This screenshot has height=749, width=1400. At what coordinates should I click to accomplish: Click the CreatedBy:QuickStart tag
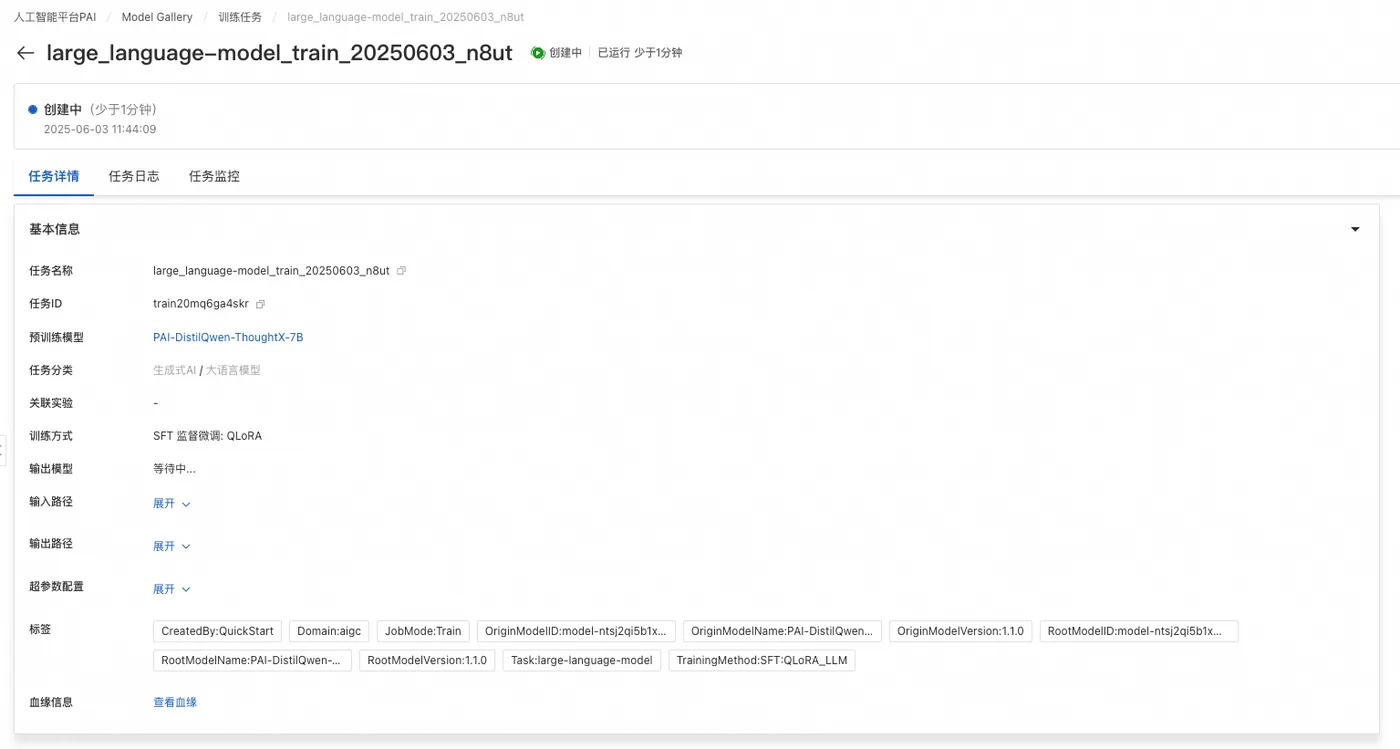[217, 631]
